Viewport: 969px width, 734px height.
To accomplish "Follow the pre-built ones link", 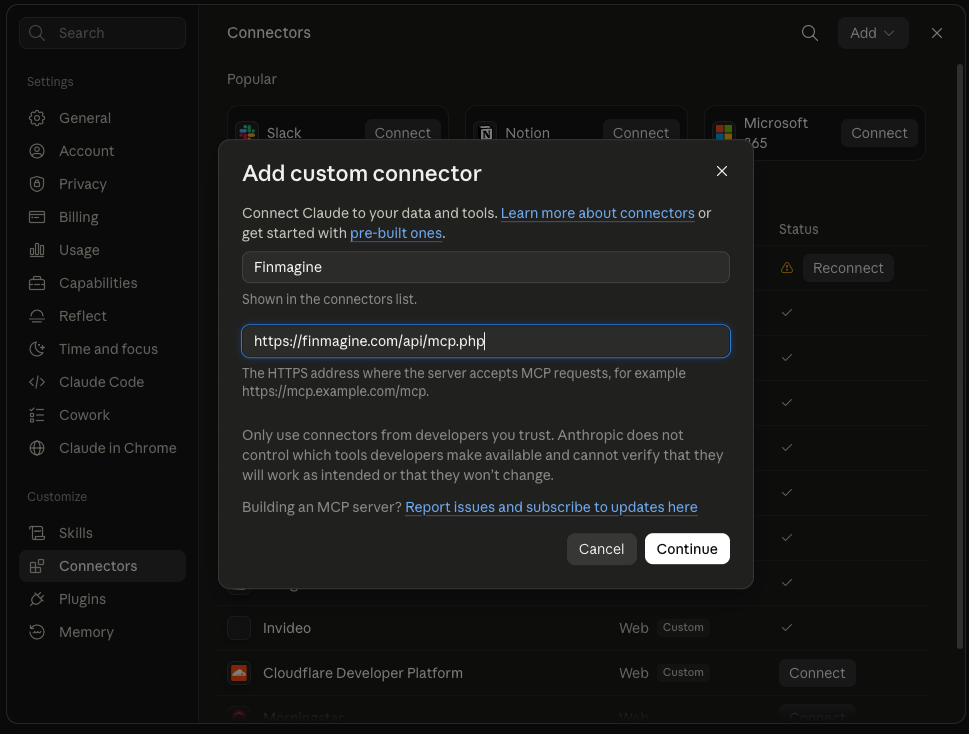I will (396, 233).
